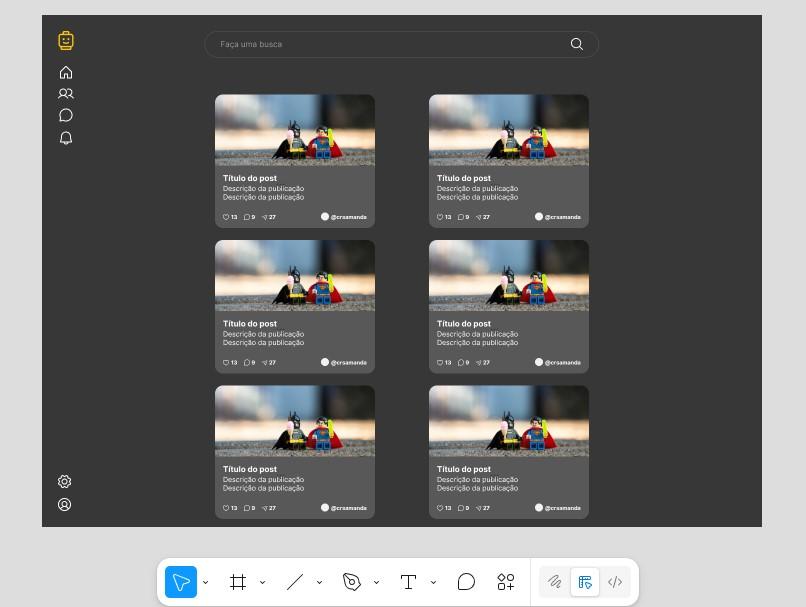Open the user profile icon in sidebar
This screenshot has height=607, width=806.
[x=64, y=504]
